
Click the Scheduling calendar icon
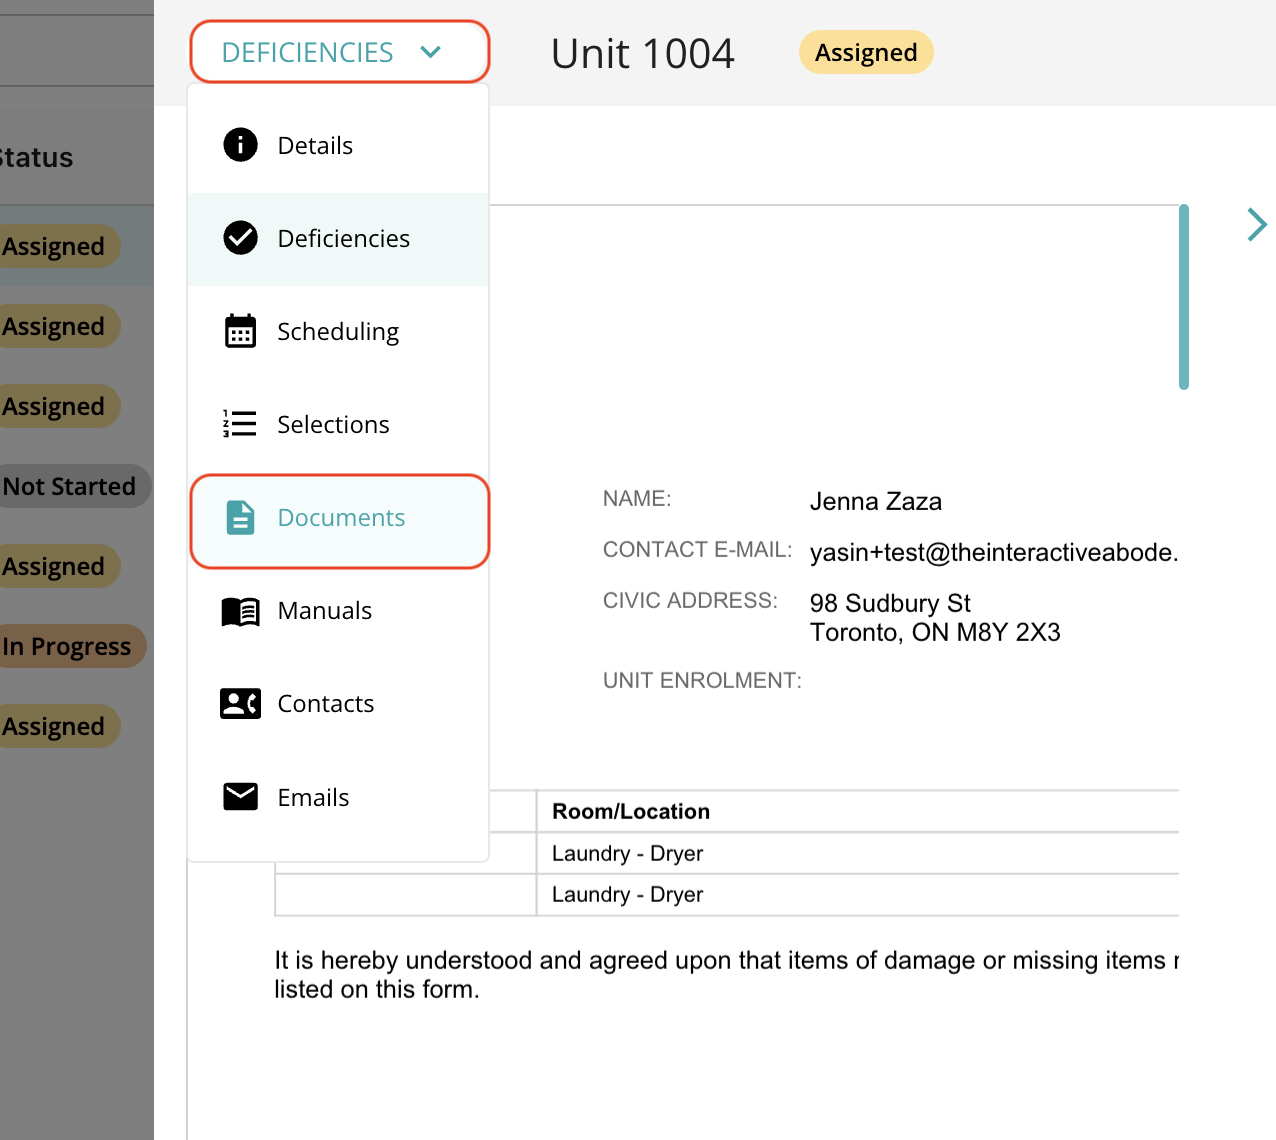point(240,331)
